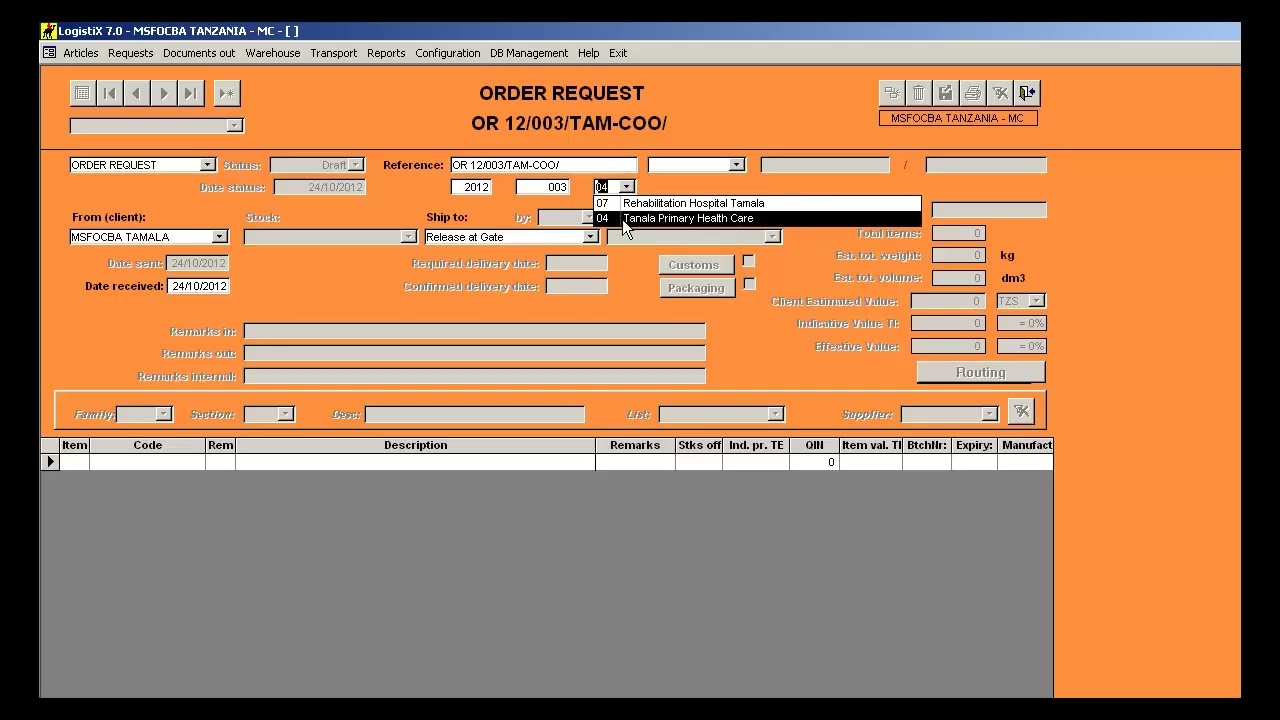Click the Remarks internal field
The width and height of the screenshot is (1280, 720).
(475, 376)
